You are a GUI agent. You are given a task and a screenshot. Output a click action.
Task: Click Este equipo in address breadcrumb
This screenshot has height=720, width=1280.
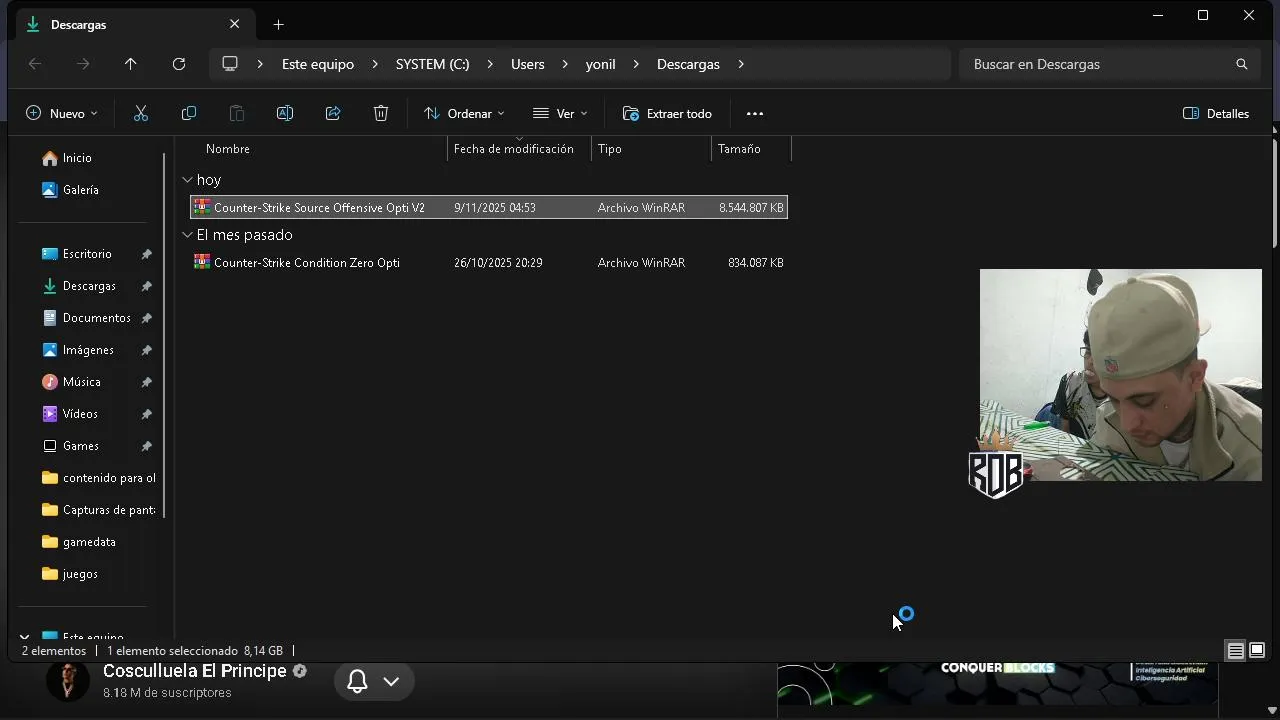tap(318, 64)
